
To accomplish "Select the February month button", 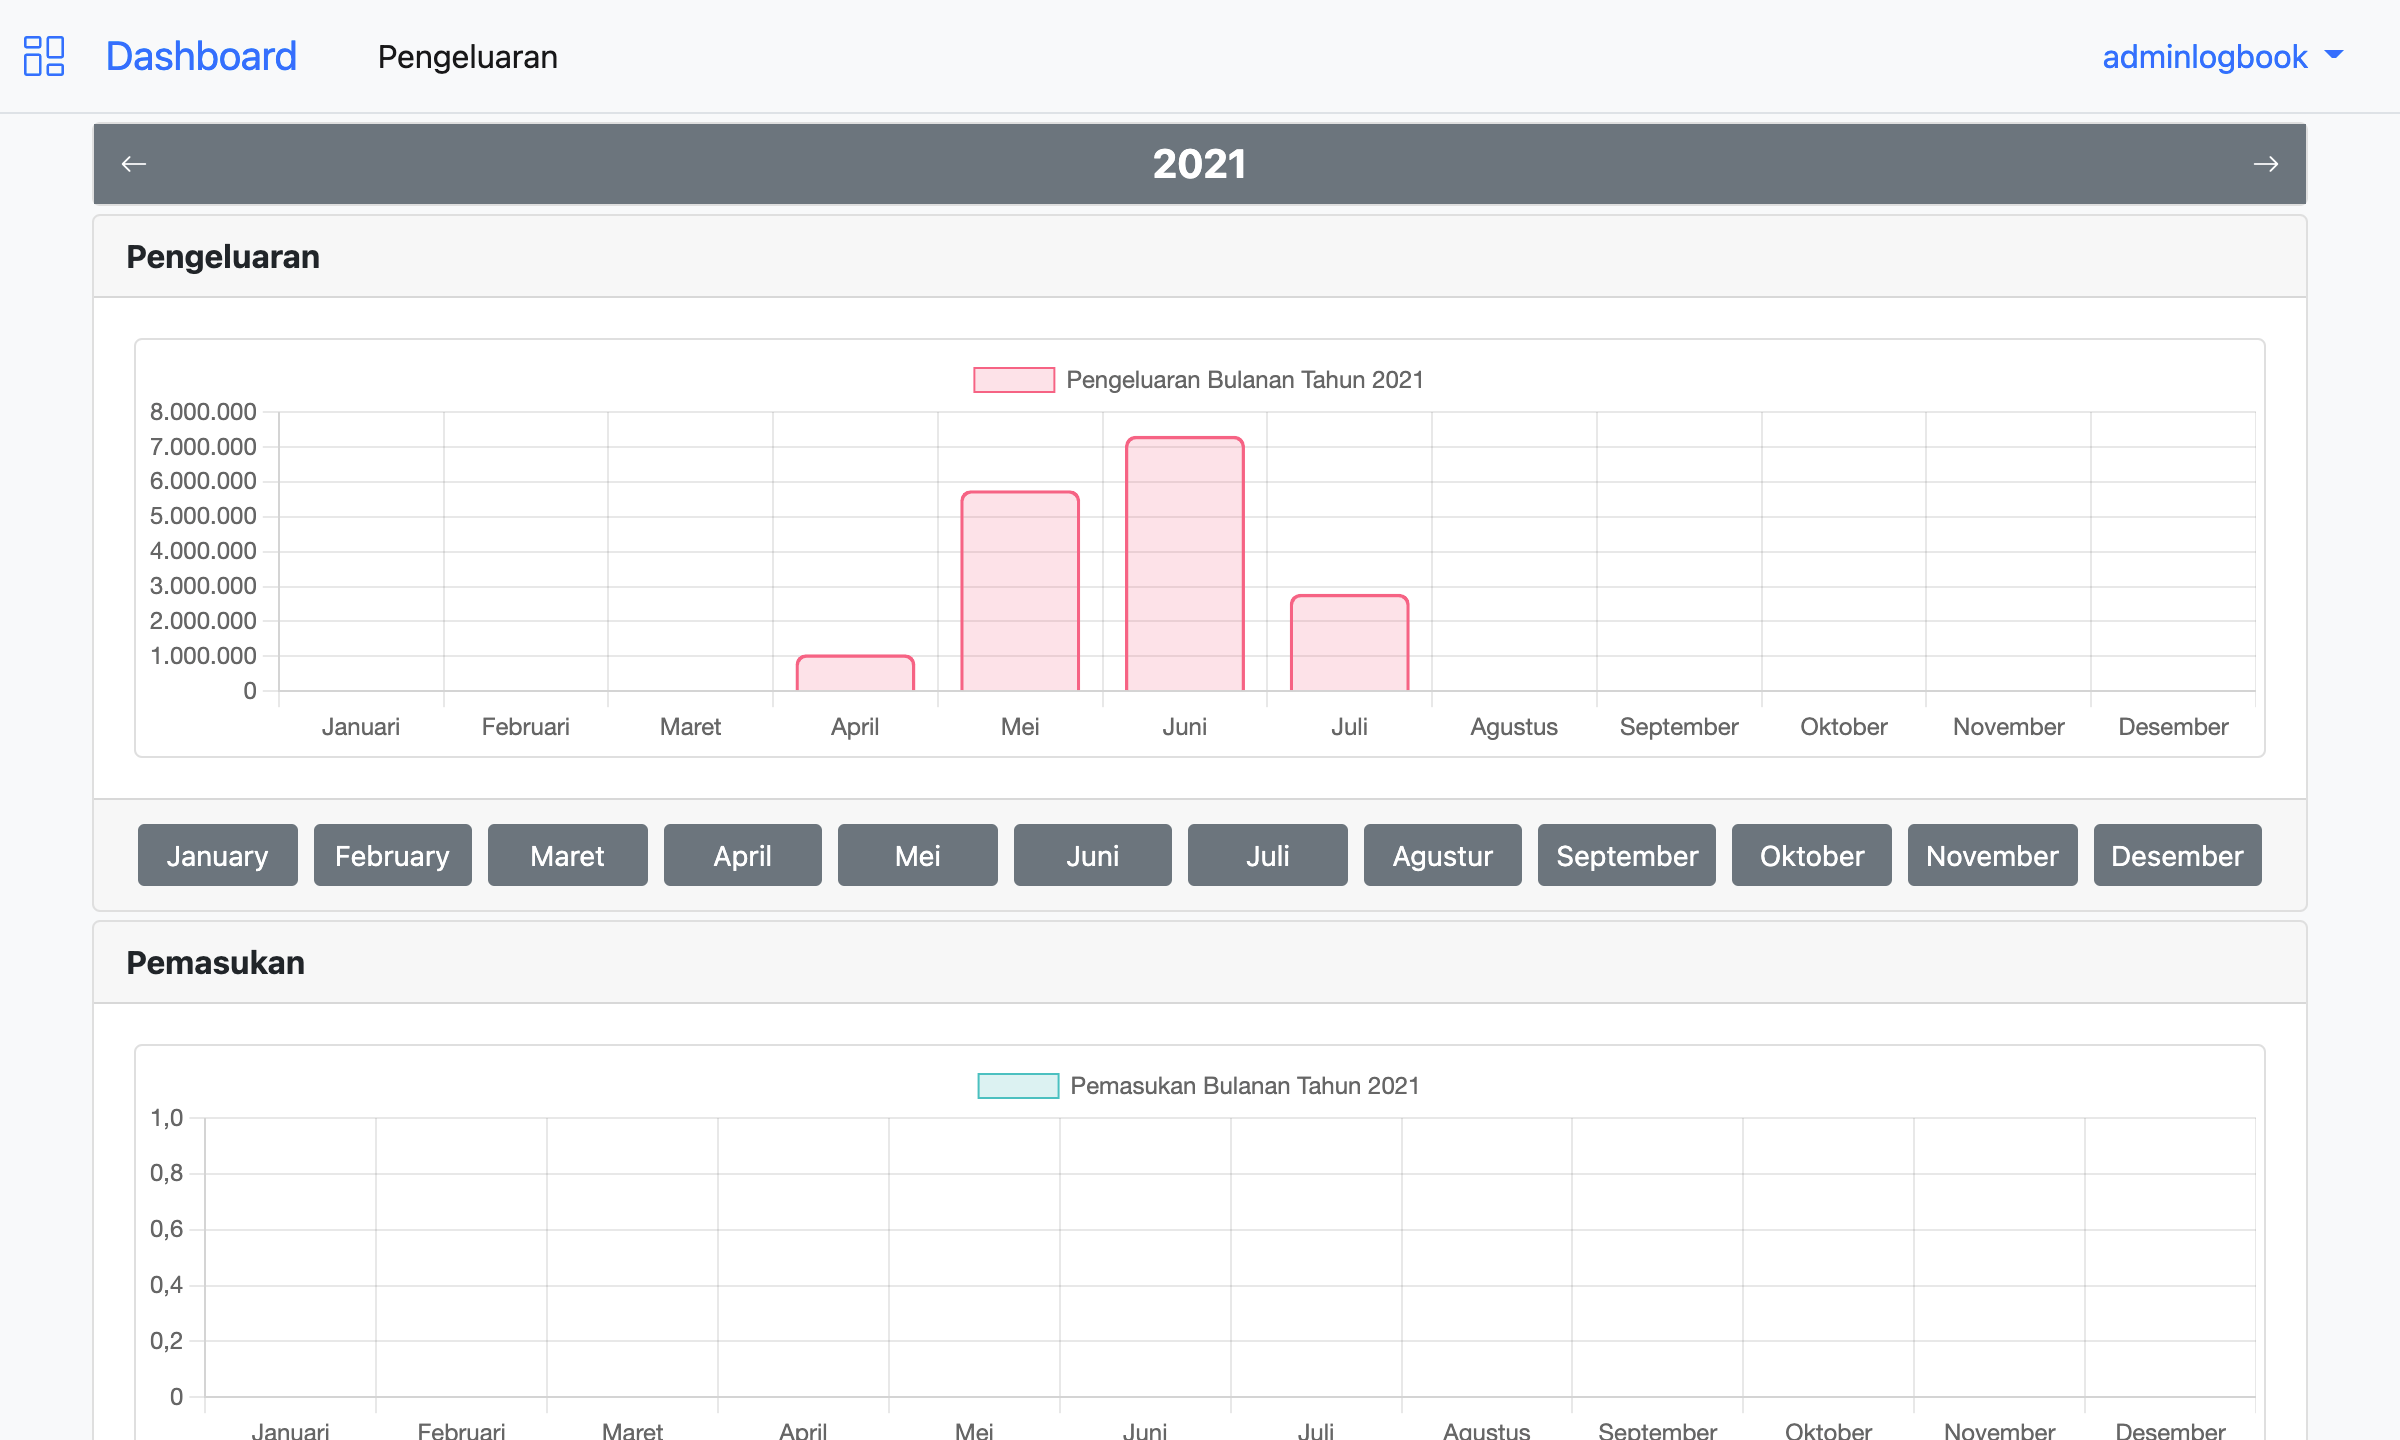I will pyautogui.click(x=392, y=856).
